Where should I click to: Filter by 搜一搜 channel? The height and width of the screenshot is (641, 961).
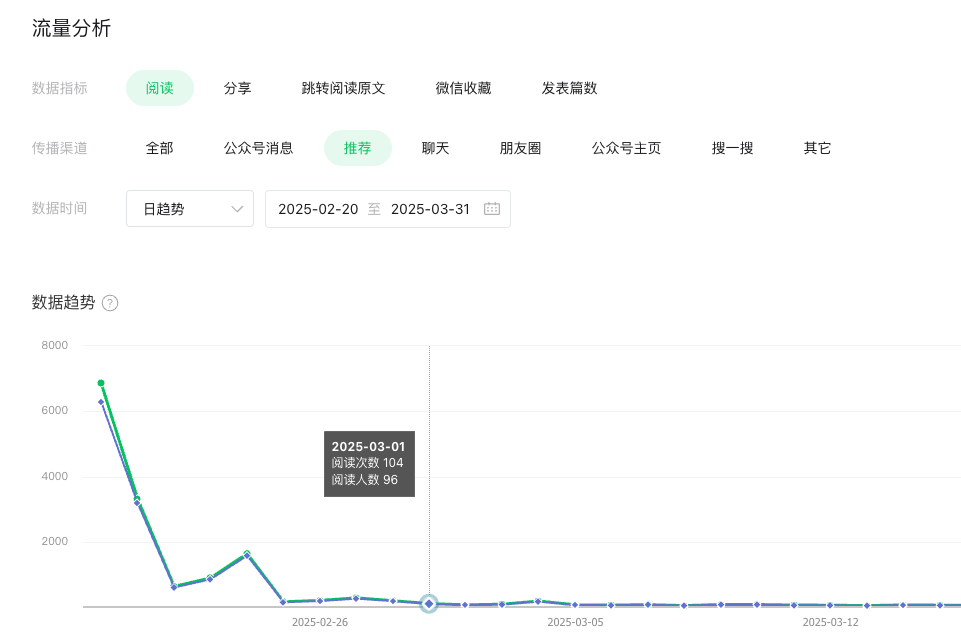[732, 148]
